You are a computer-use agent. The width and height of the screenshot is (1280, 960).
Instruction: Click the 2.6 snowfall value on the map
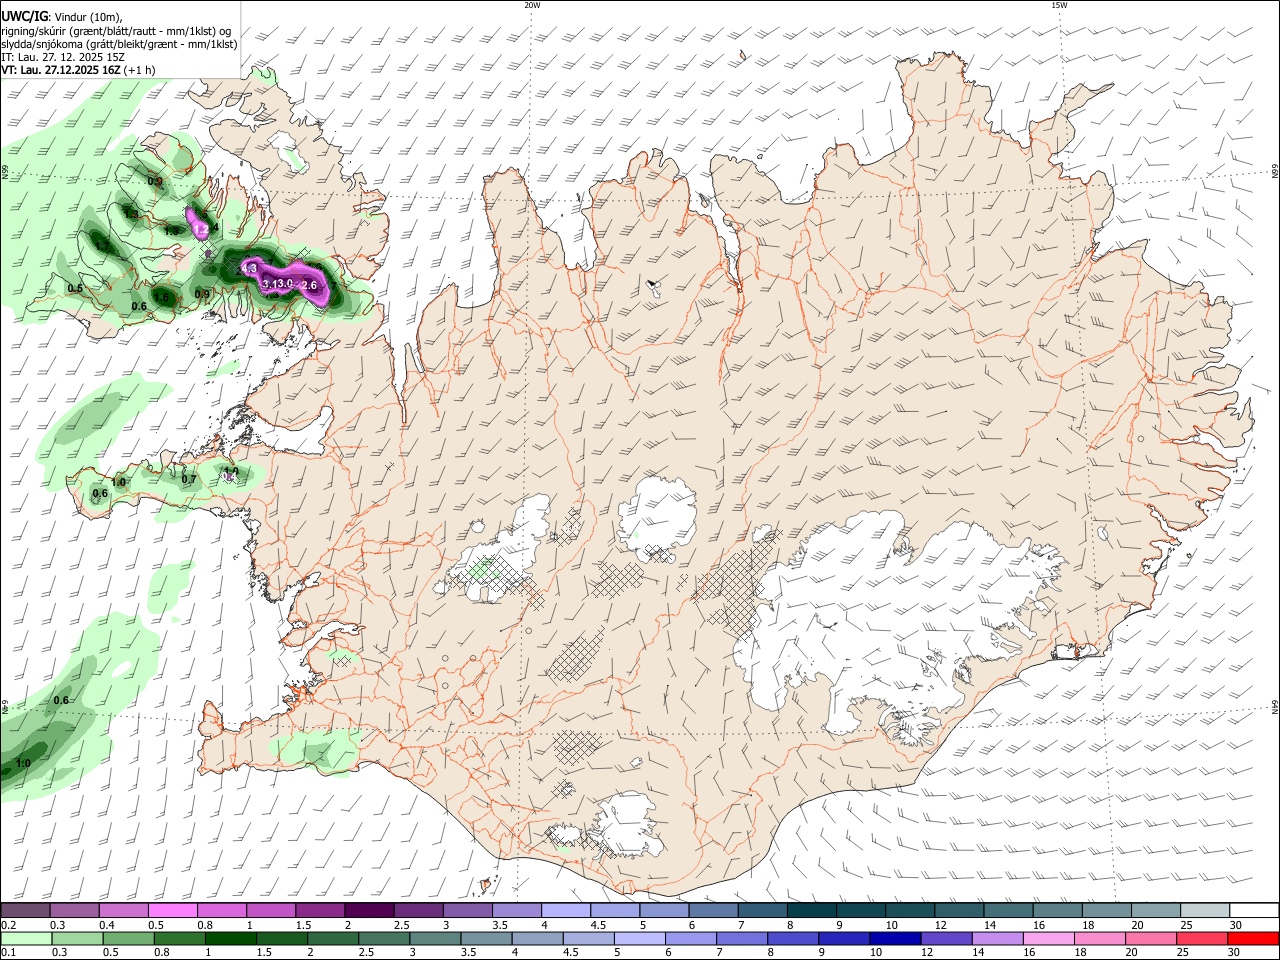tap(309, 286)
